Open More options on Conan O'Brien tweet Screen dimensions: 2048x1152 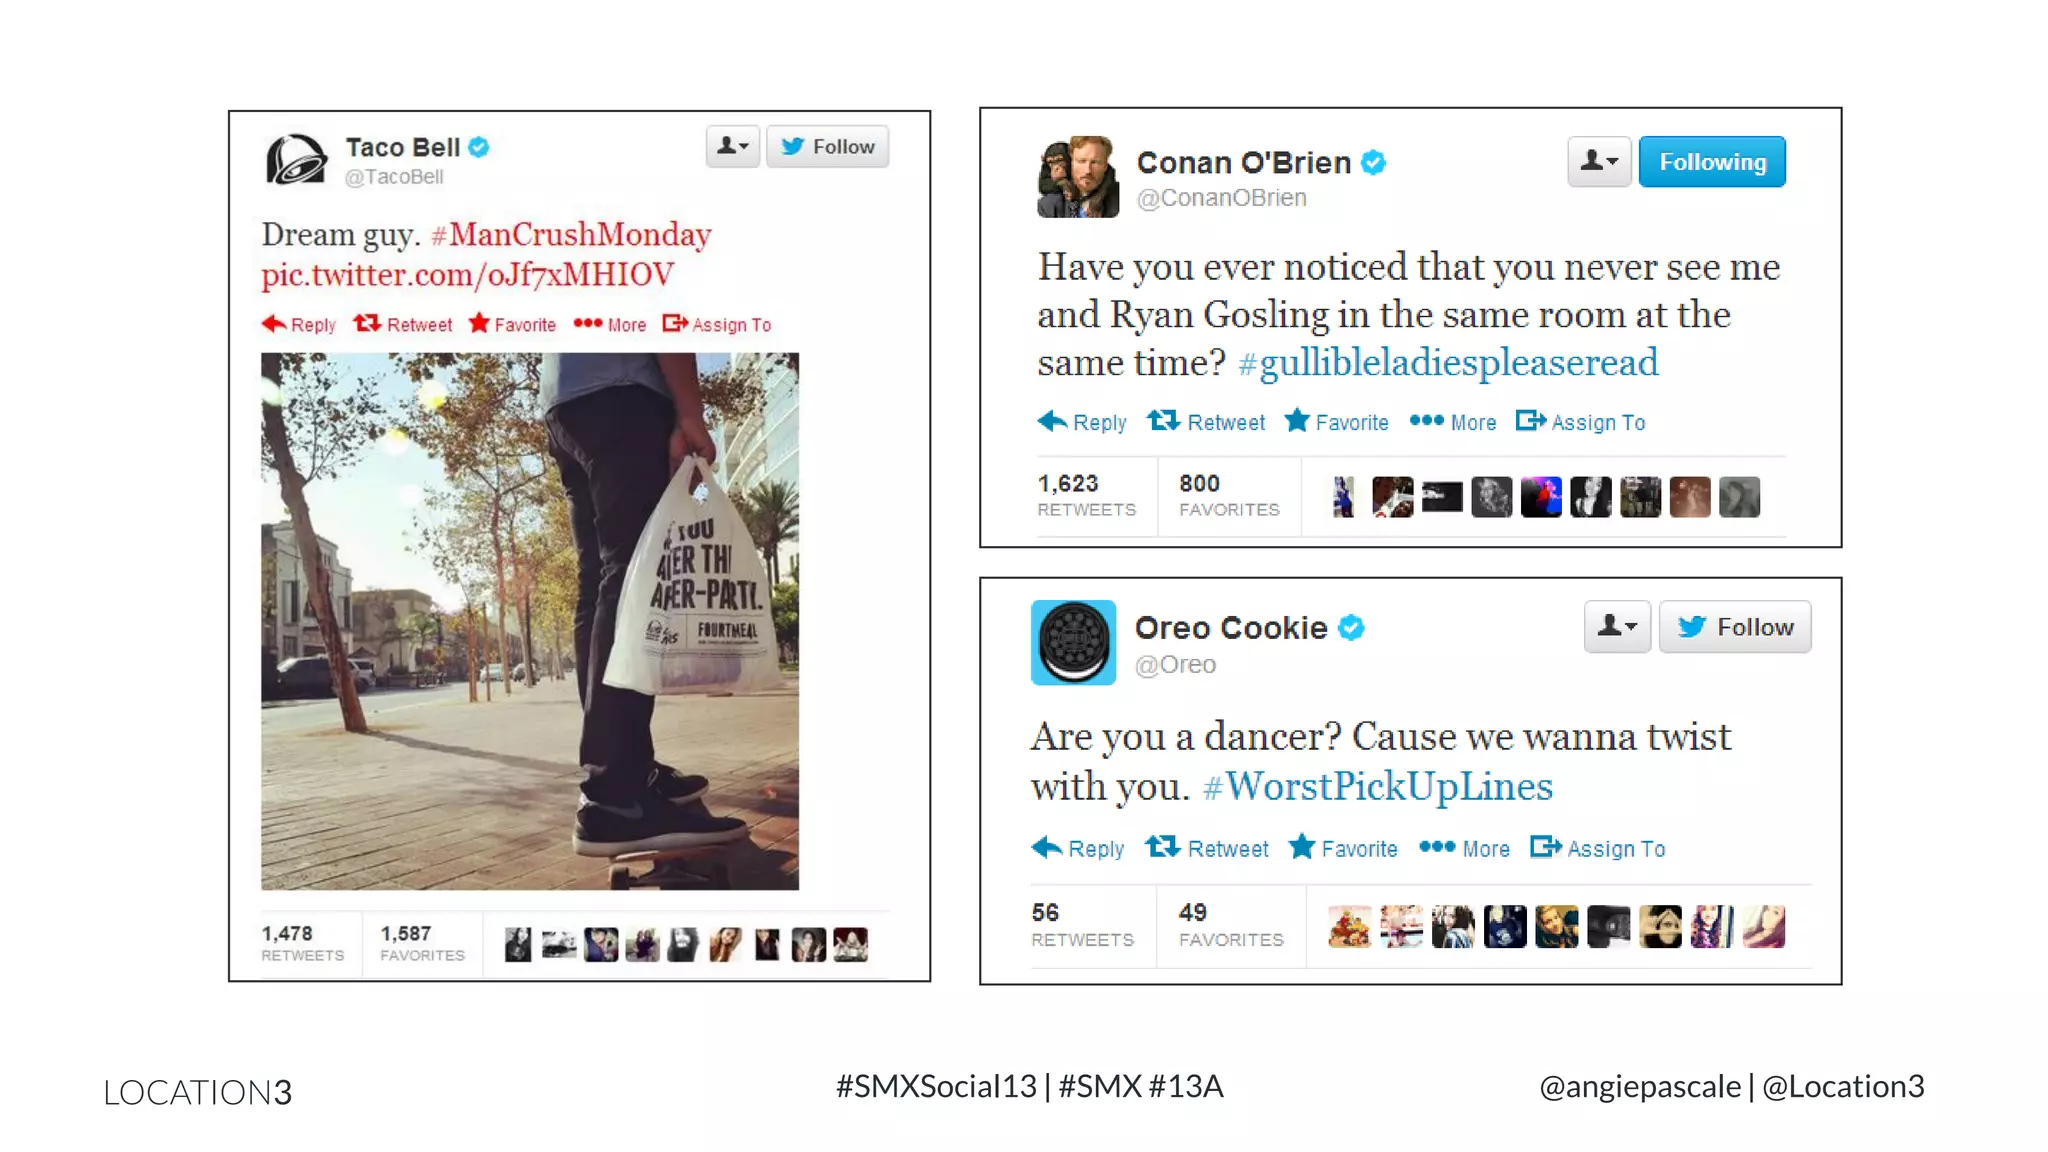(1452, 422)
